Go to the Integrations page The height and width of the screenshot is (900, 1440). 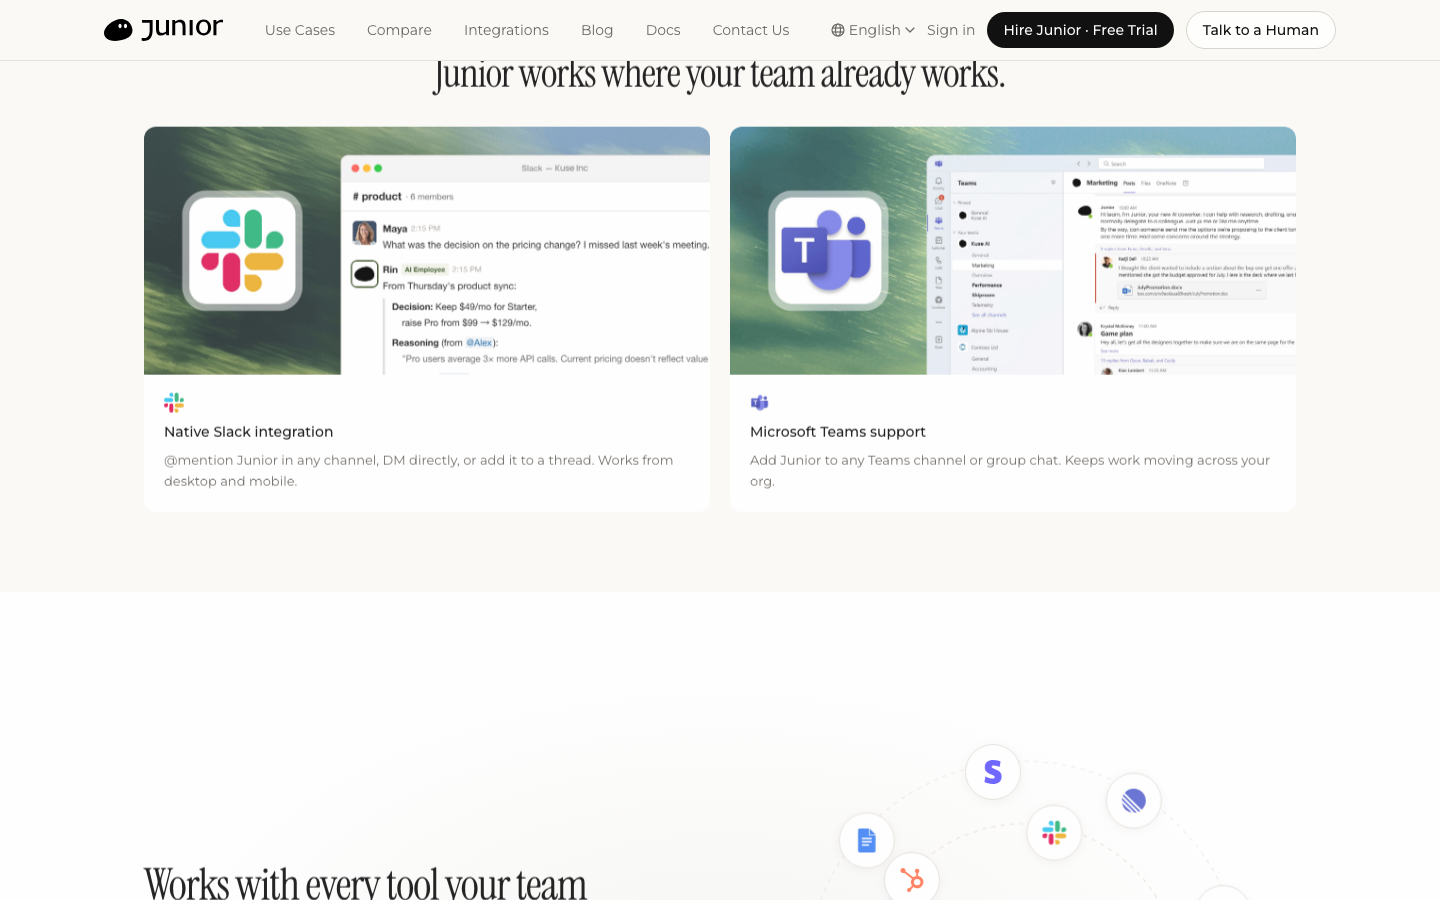coord(506,30)
